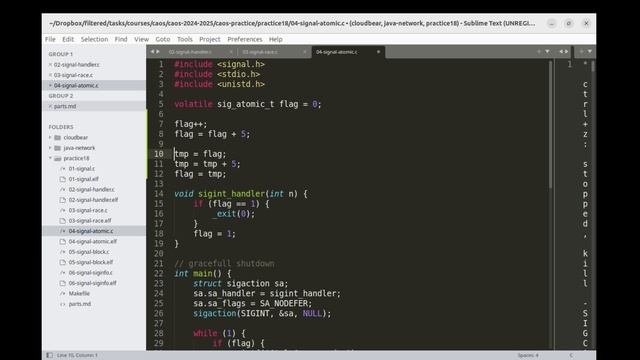This screenshot has width=640, height=360.
Task: Select parts.md under Group 2
Action: point(65,106)
